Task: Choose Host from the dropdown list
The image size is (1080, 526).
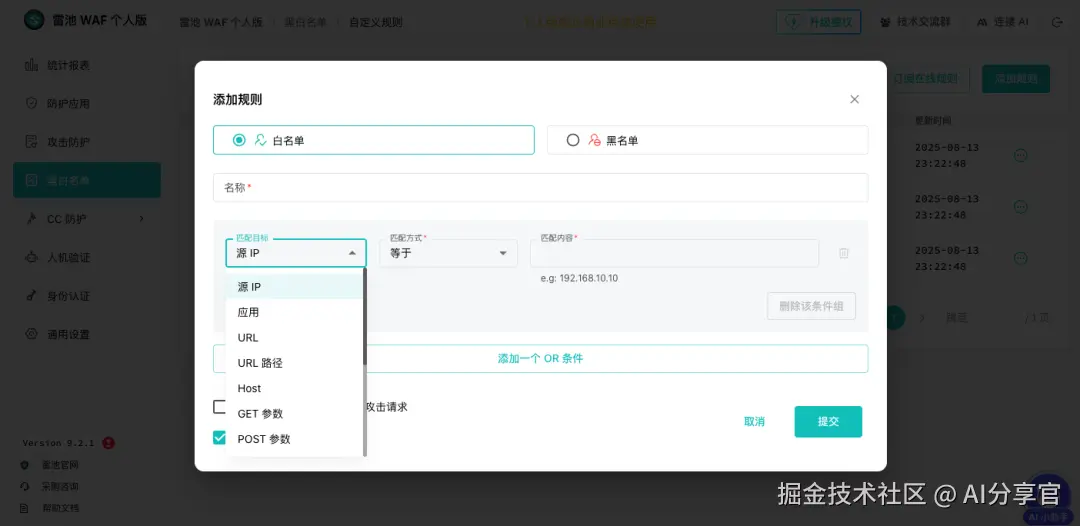Action: click(x=294, y=388)
